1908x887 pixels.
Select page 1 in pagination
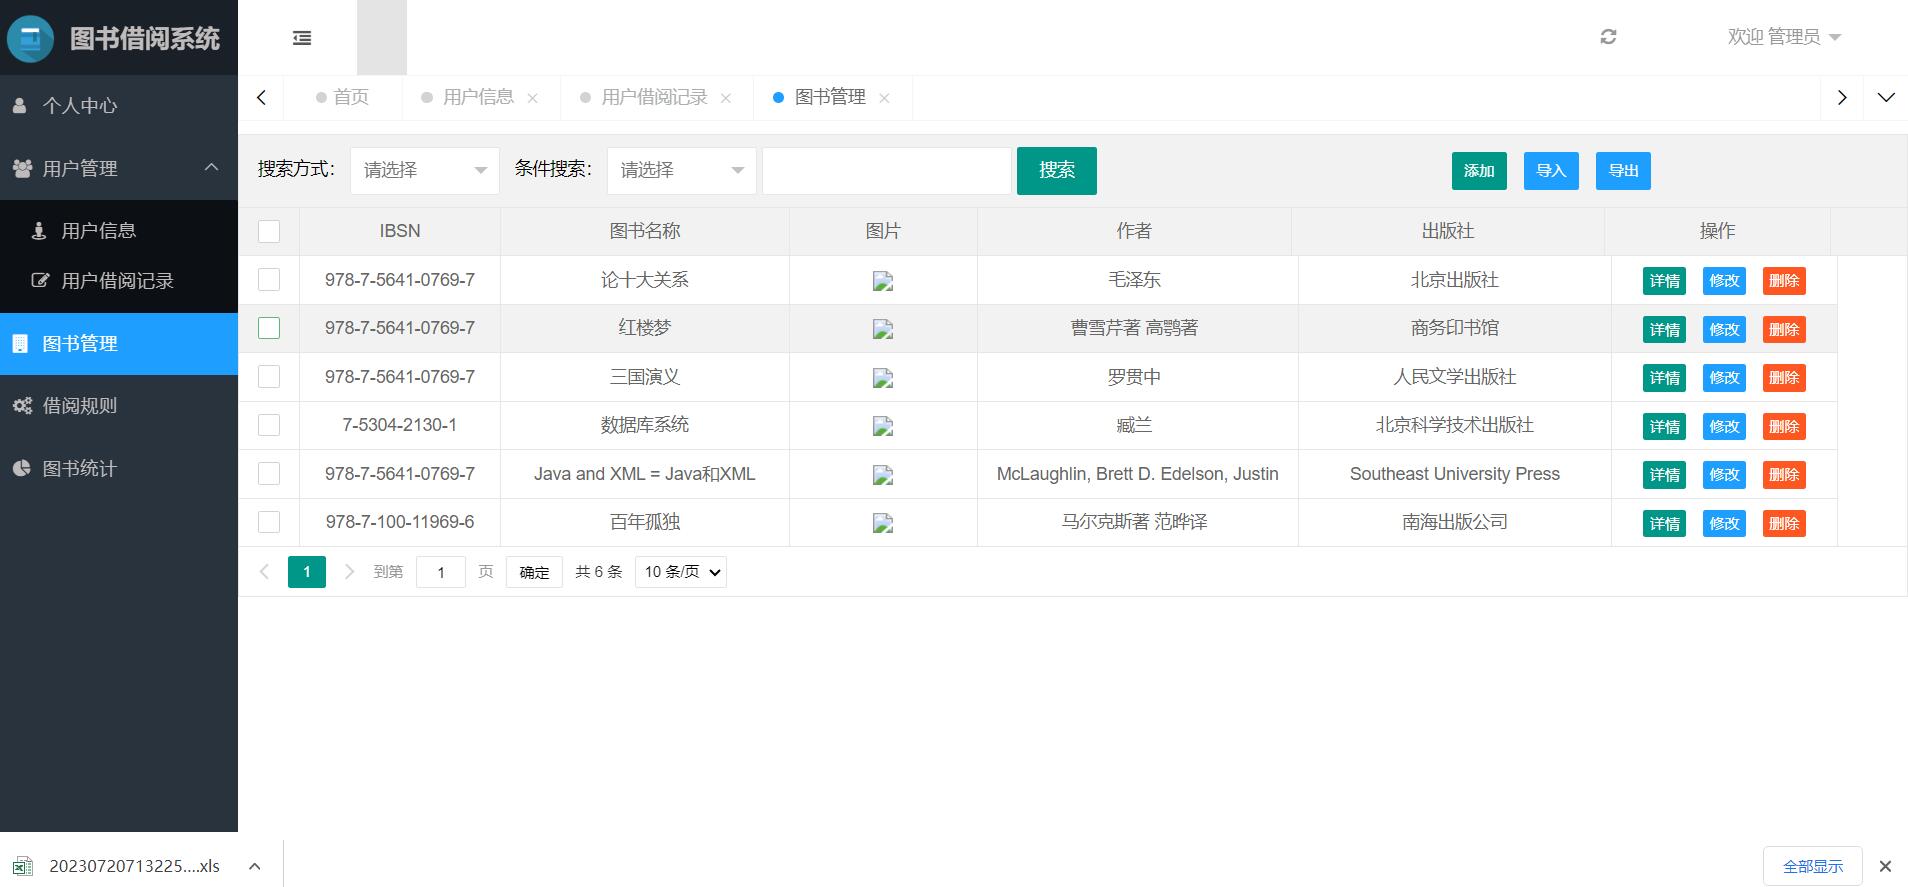[307, 572]
